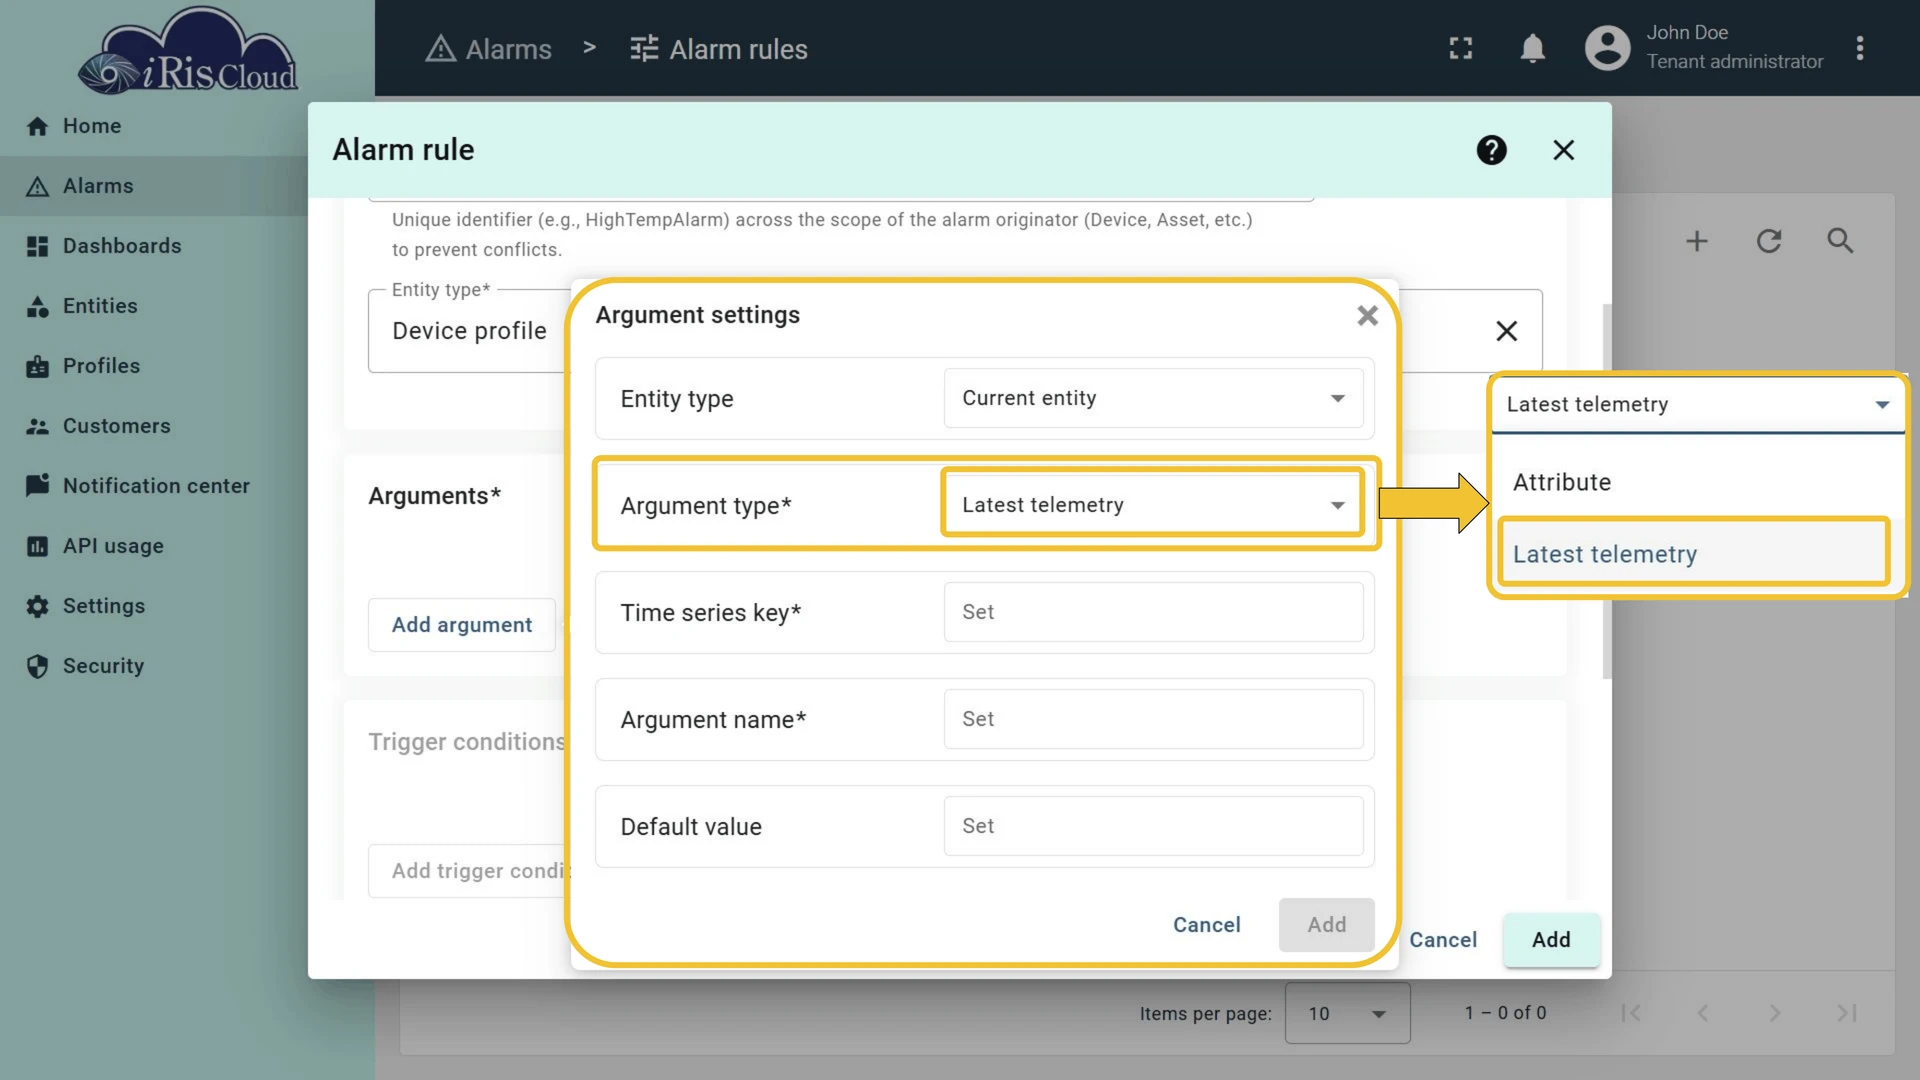Jump to first page arrow

click(1630, 1013)
